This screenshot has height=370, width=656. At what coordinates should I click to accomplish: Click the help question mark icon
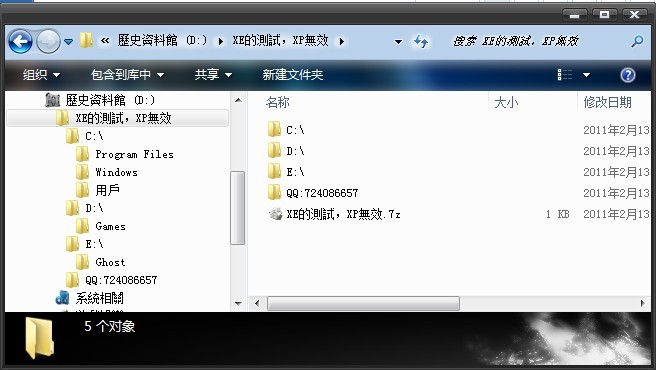point(628,75)
